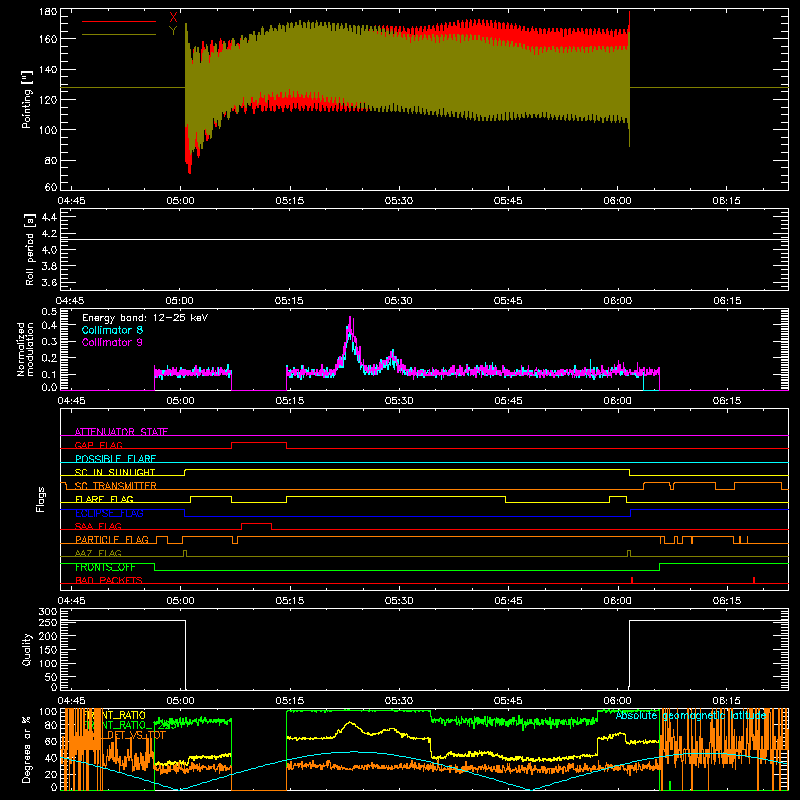Click the 60 tick on Pointing axis
Image resolution: width=800 pixels, height=800 pixels.
[51, 187]
